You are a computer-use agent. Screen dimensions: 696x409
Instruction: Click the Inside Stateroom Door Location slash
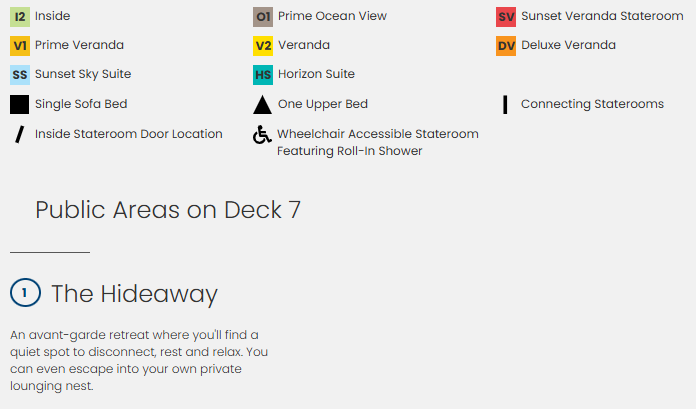18,135
